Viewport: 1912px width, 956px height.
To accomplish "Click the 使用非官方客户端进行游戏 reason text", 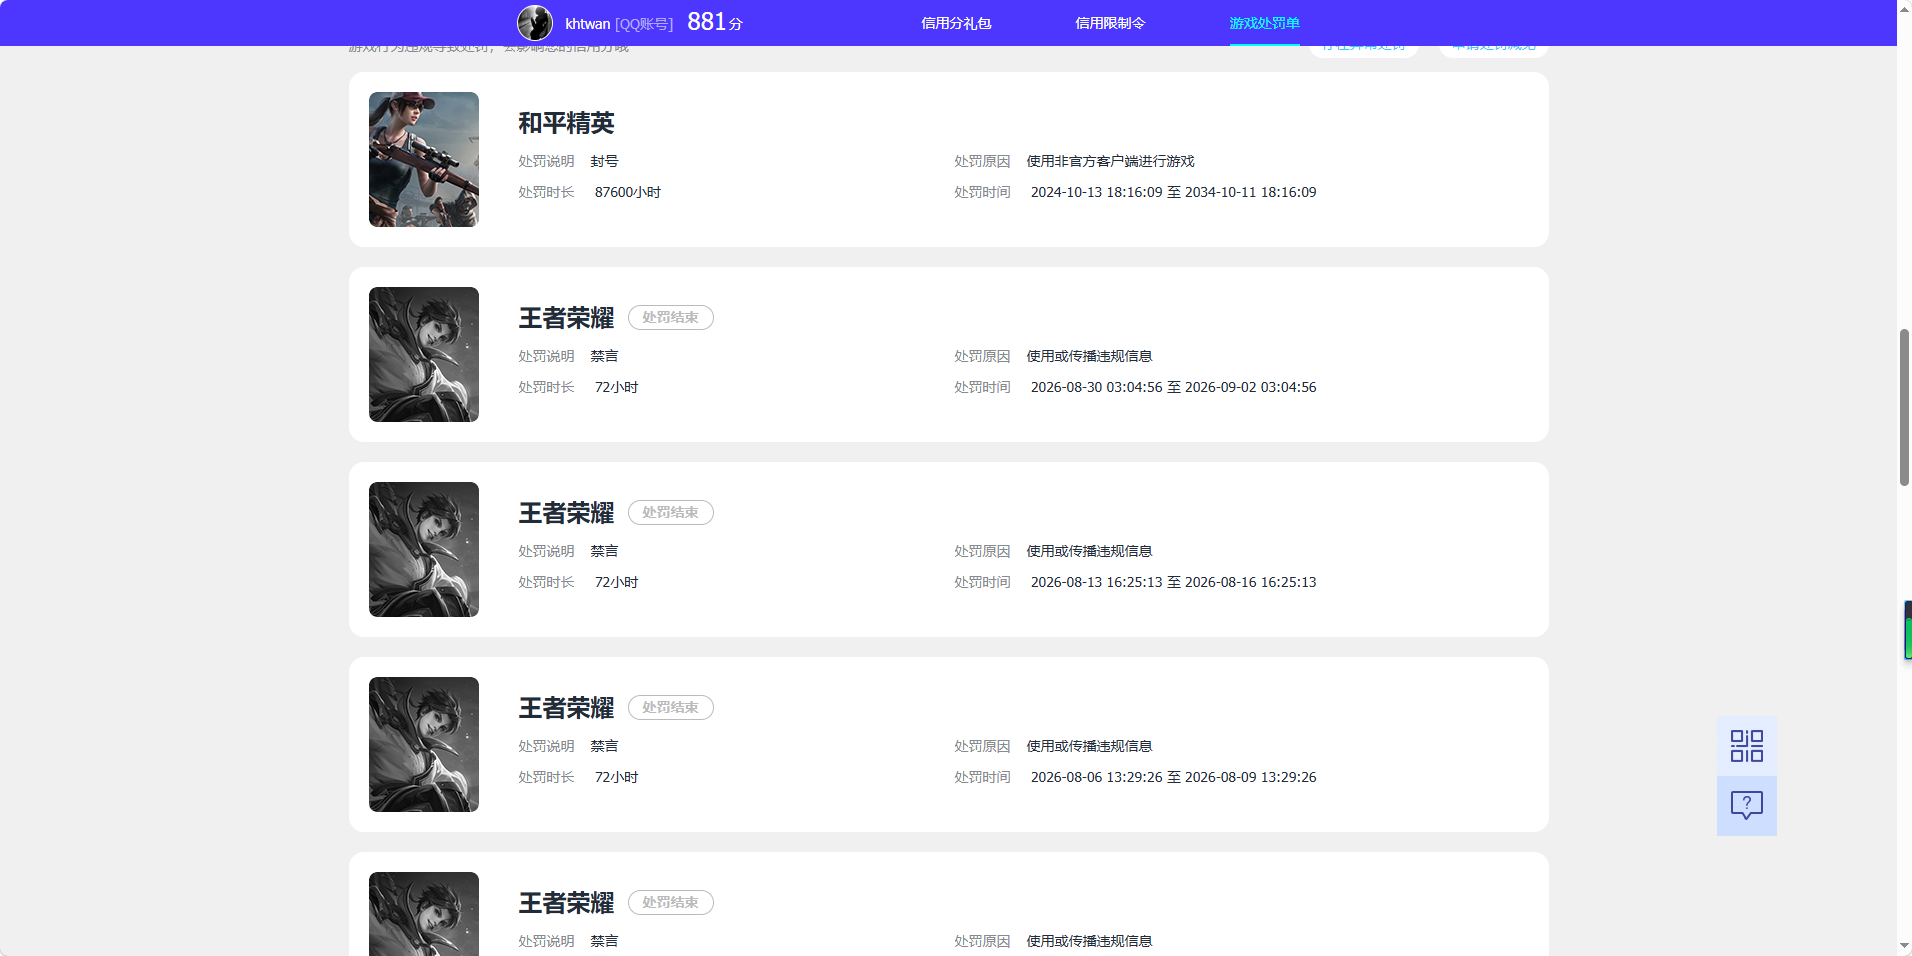I will pos(1110,161).
